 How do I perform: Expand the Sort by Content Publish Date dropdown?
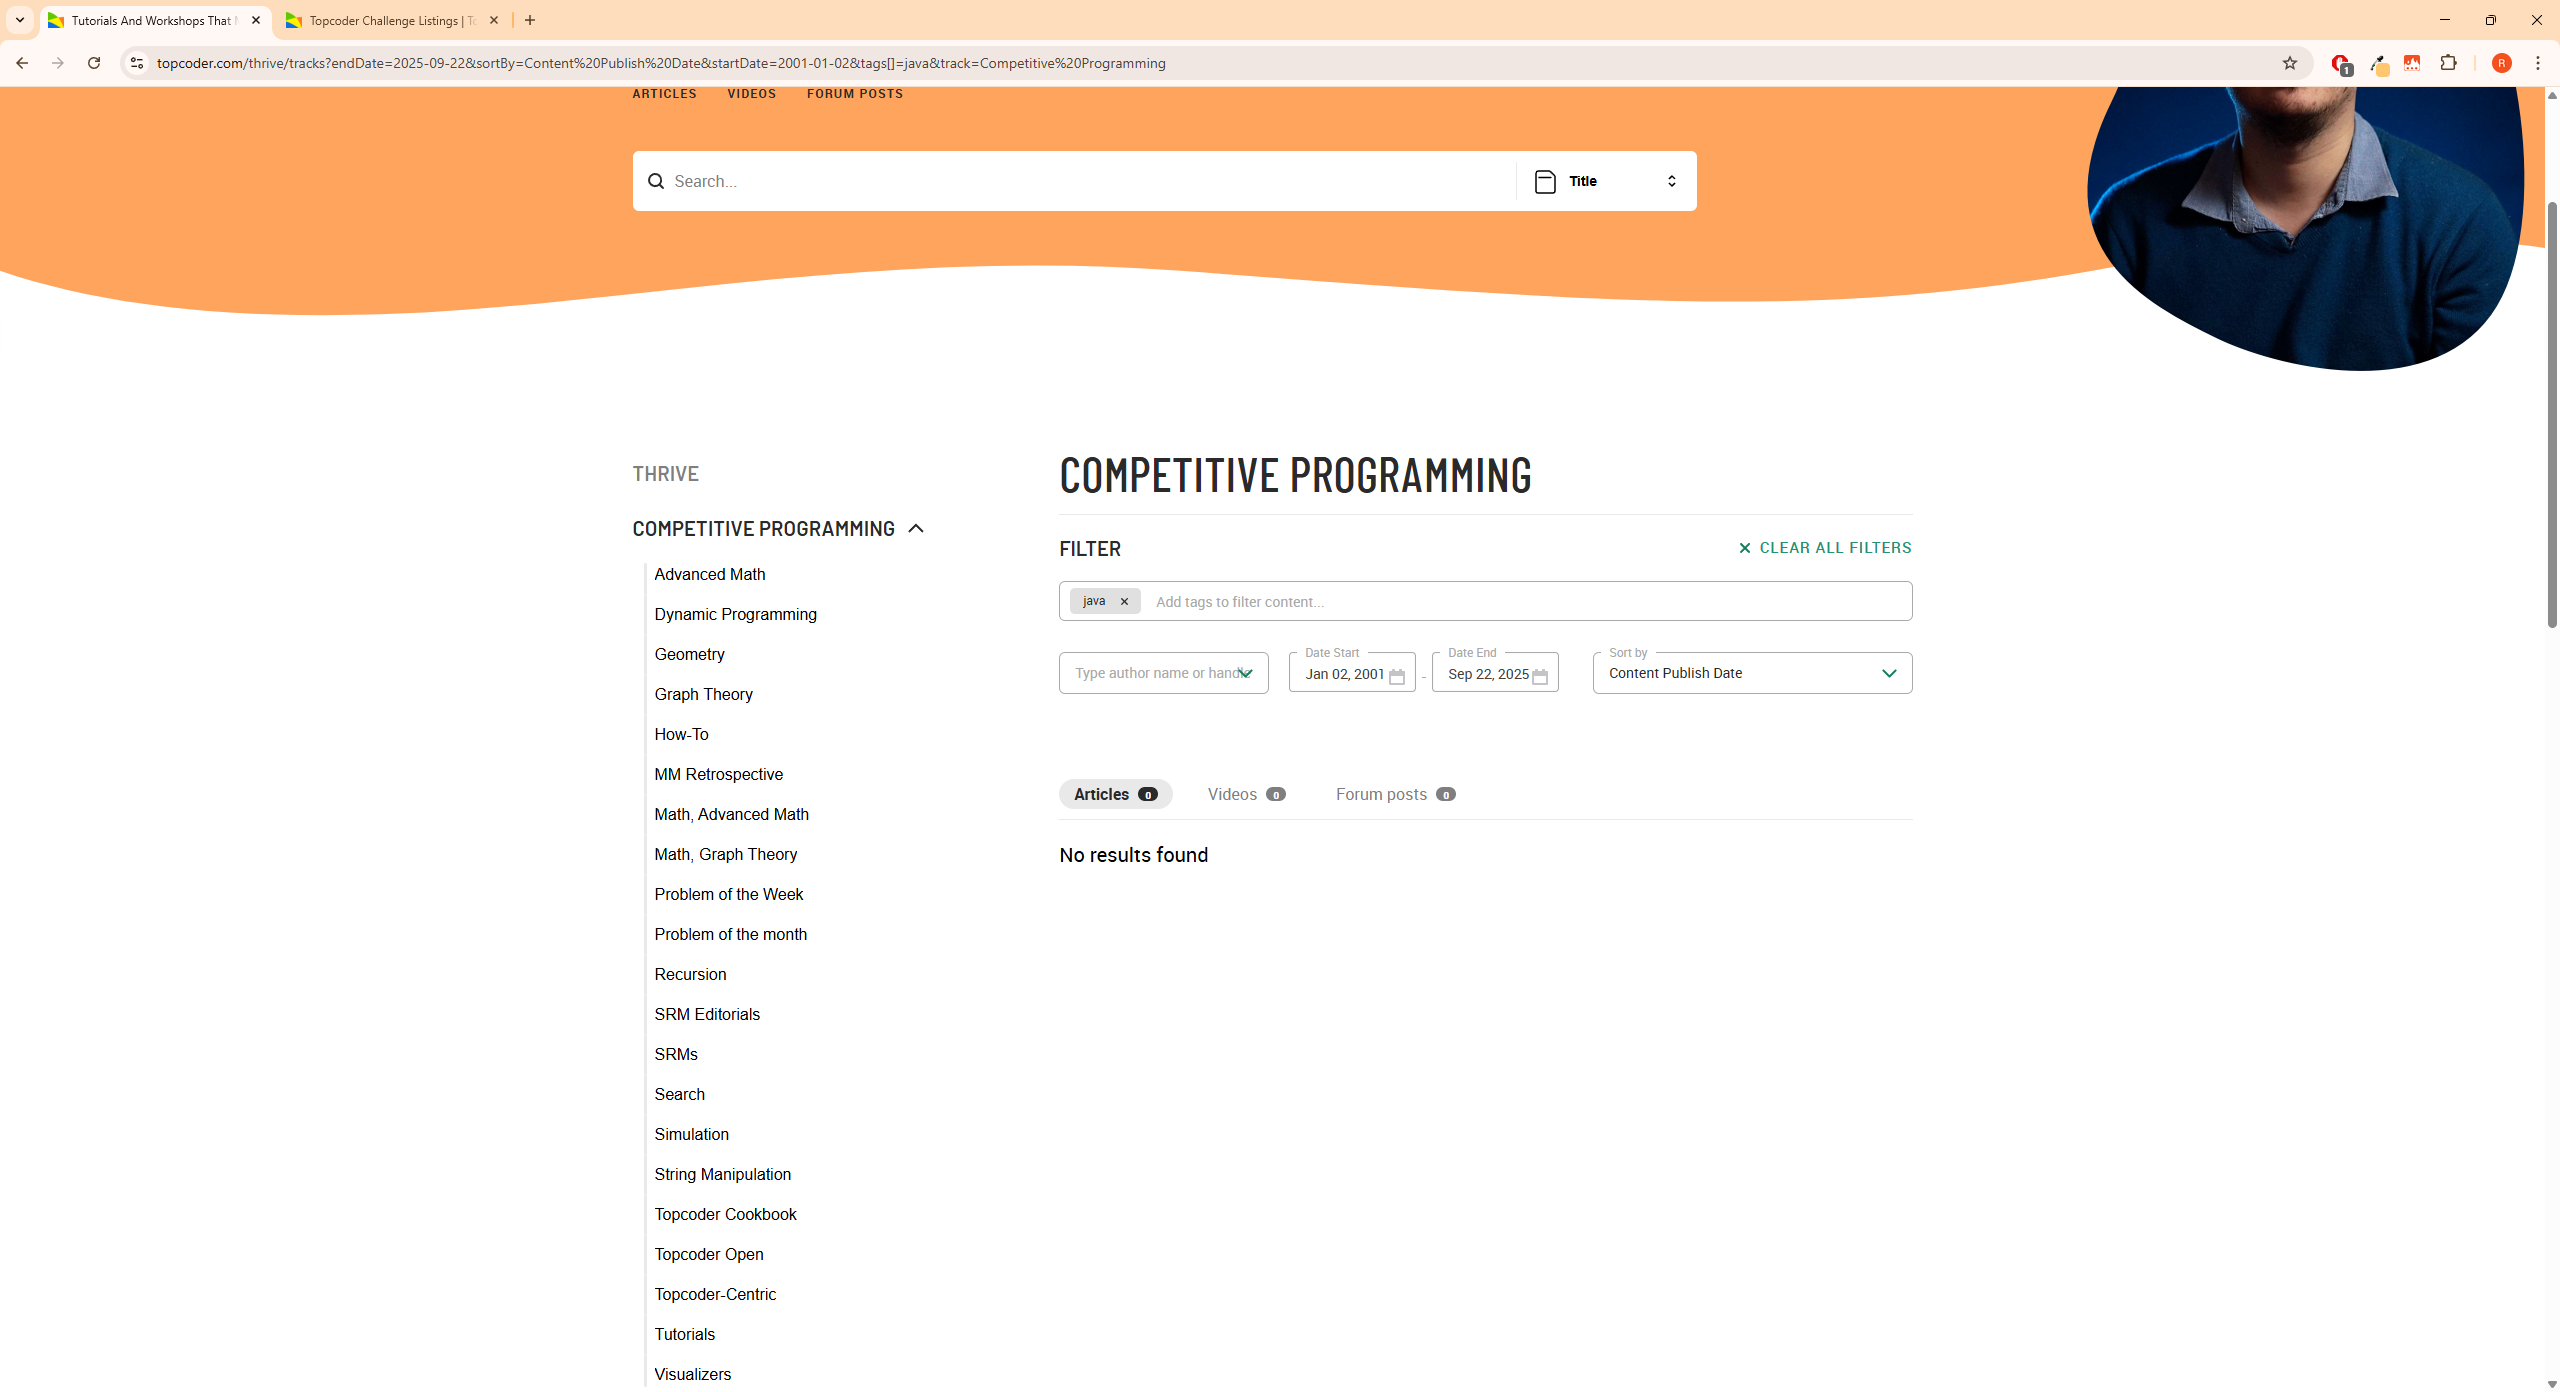tap(1752, 673)
